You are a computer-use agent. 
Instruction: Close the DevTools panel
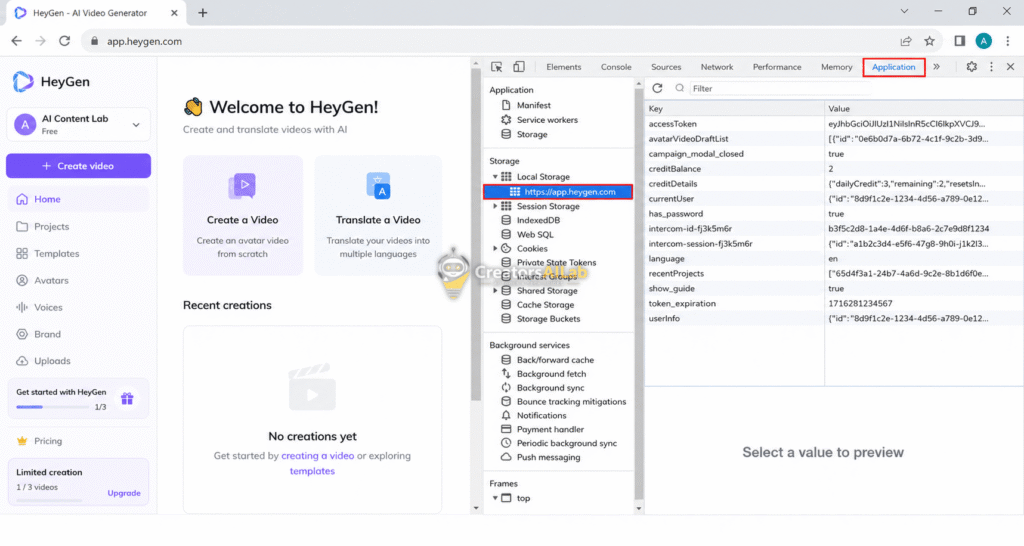(x=1010, y=67)
